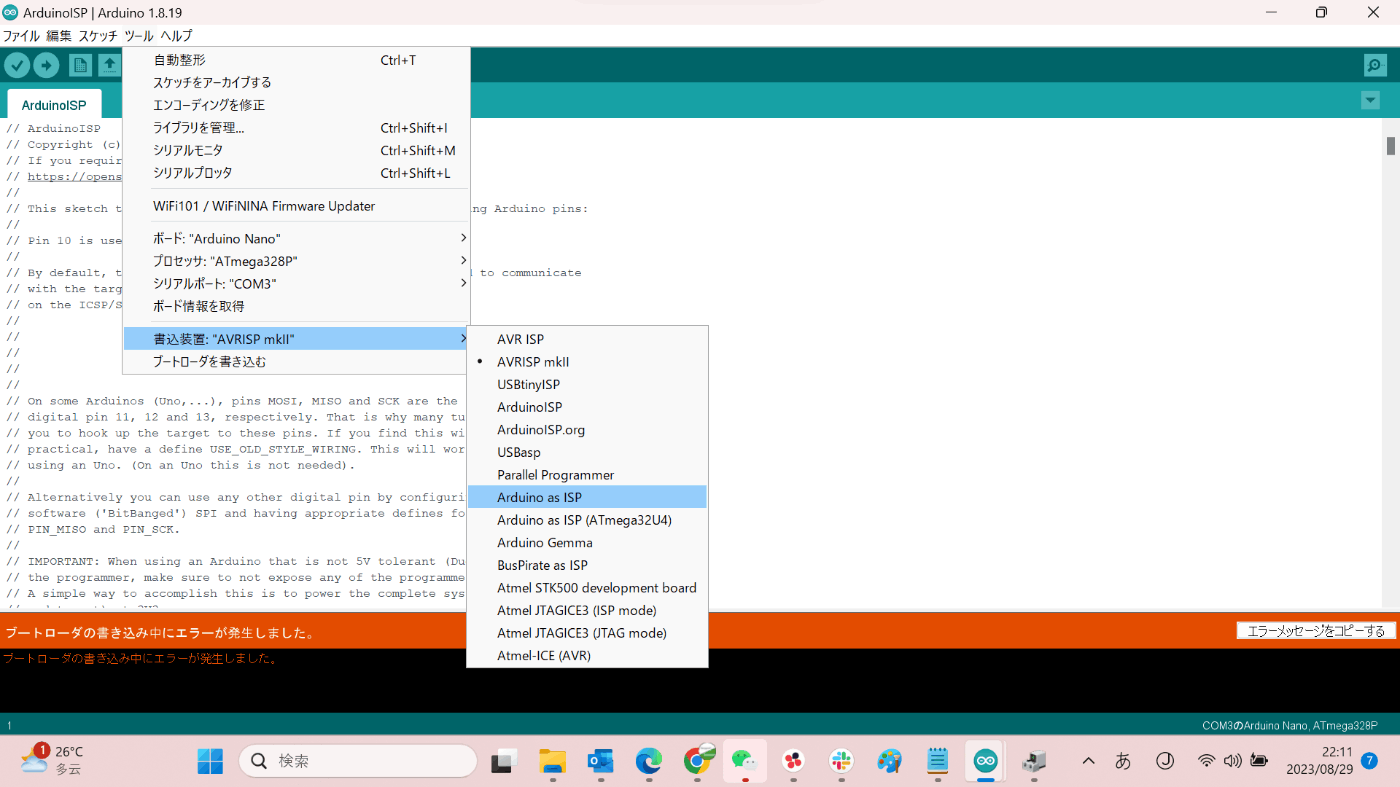The width and height of the screenshot is (1400, 787).
Task: Select ボード情報を取得 menu entry
Action: [x=296, y=306]
